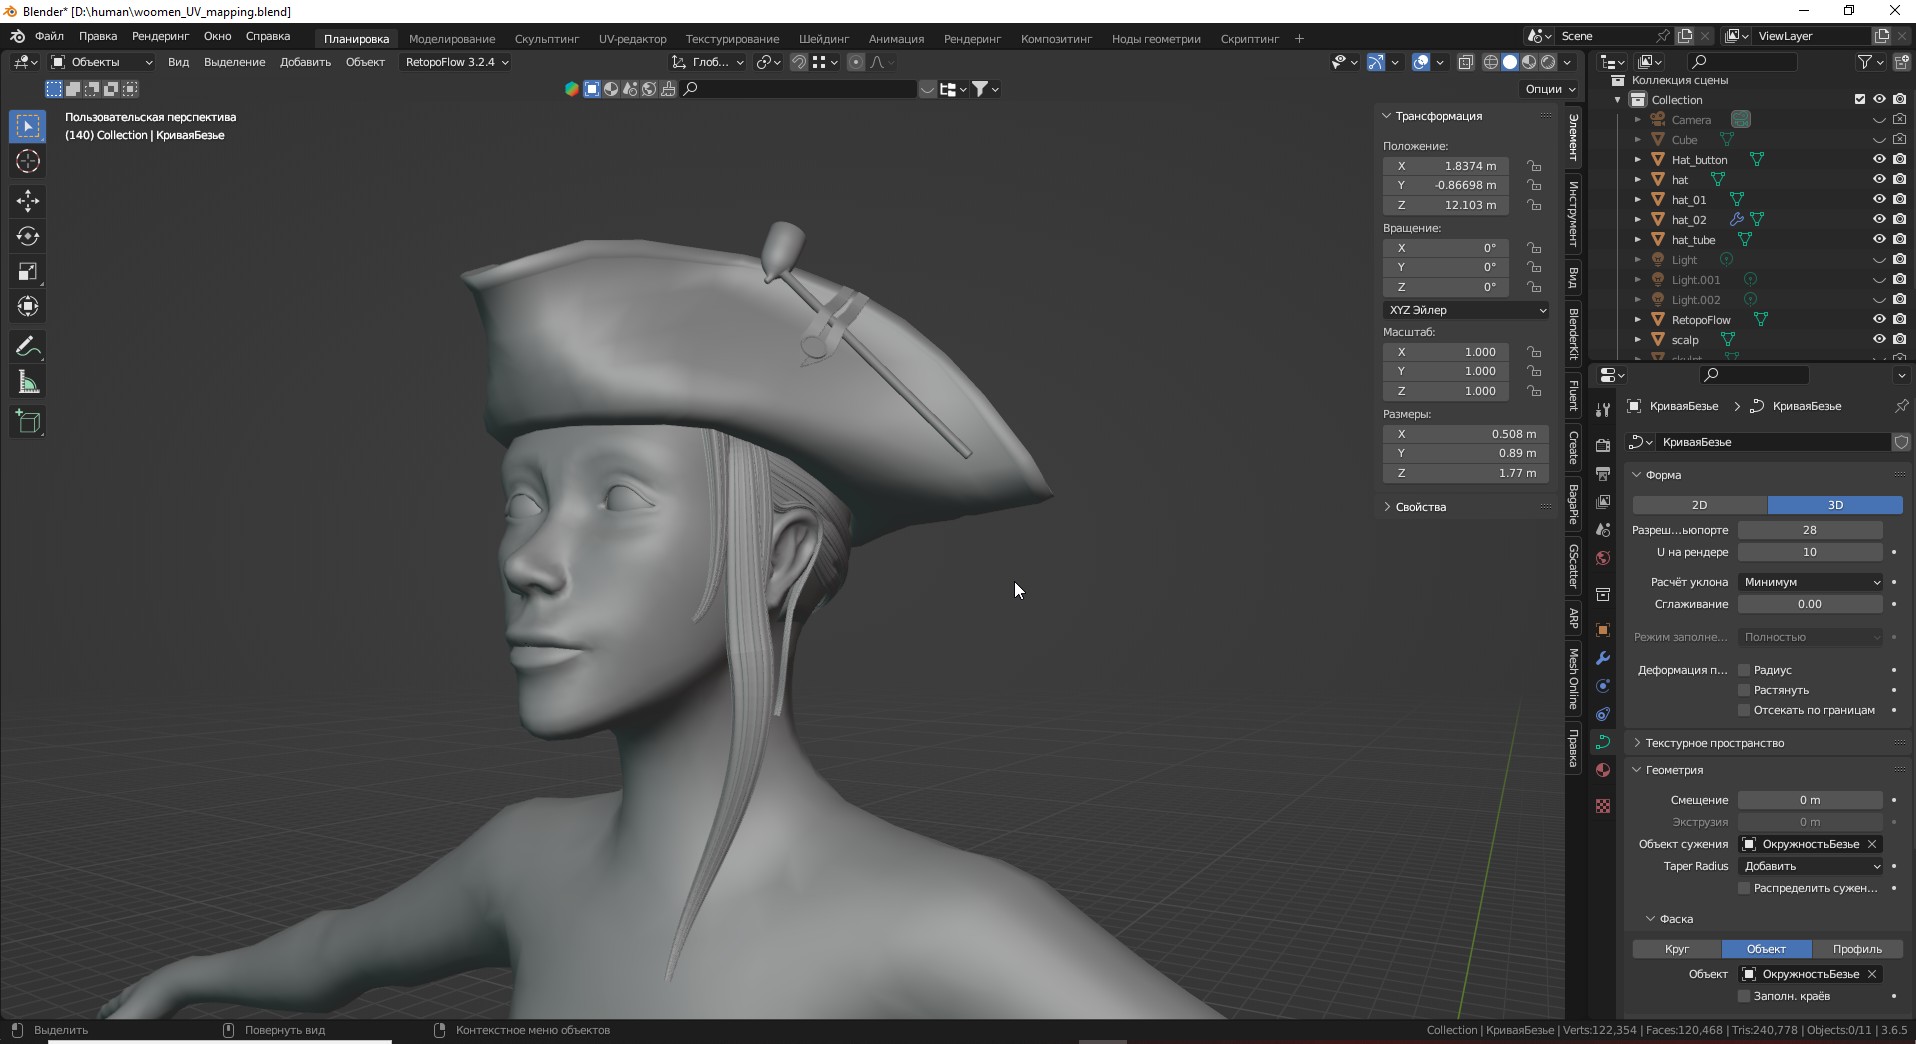Screen dimensions: 1916x1044
Task: Activate the Move tool
Action: 28,201
